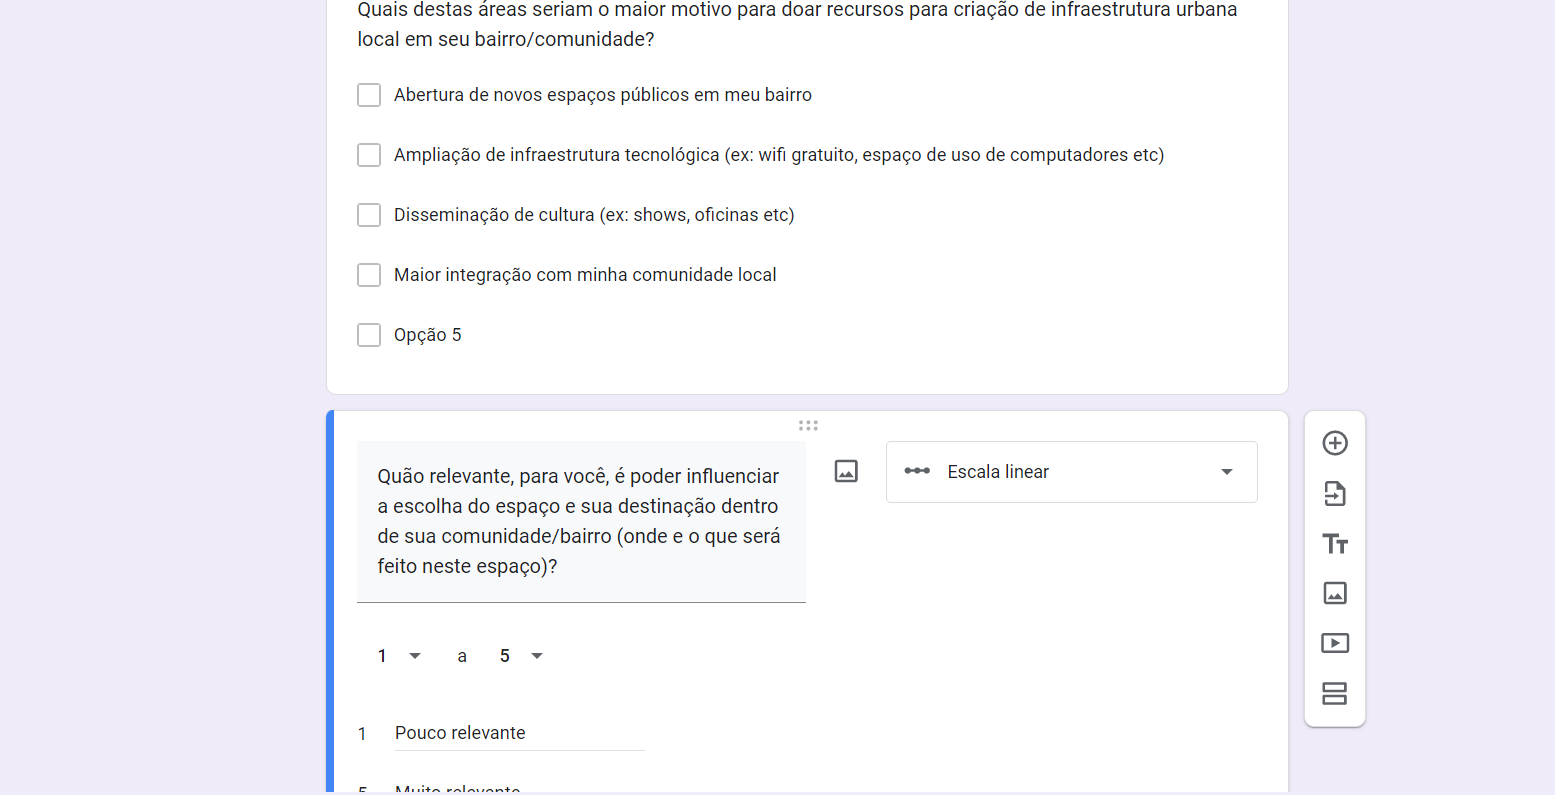The width and height of the screenshot is (1555, 795).
Task: Check 'Maior integração com minha comunidade local'
Action: click(x=369, y=275)
